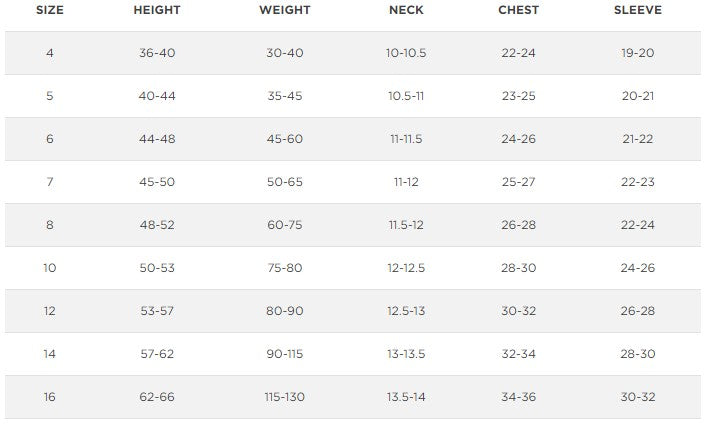Click the HEIGHT column header
The height and width of the screenshot is (426, 707).
pos(157,10)
